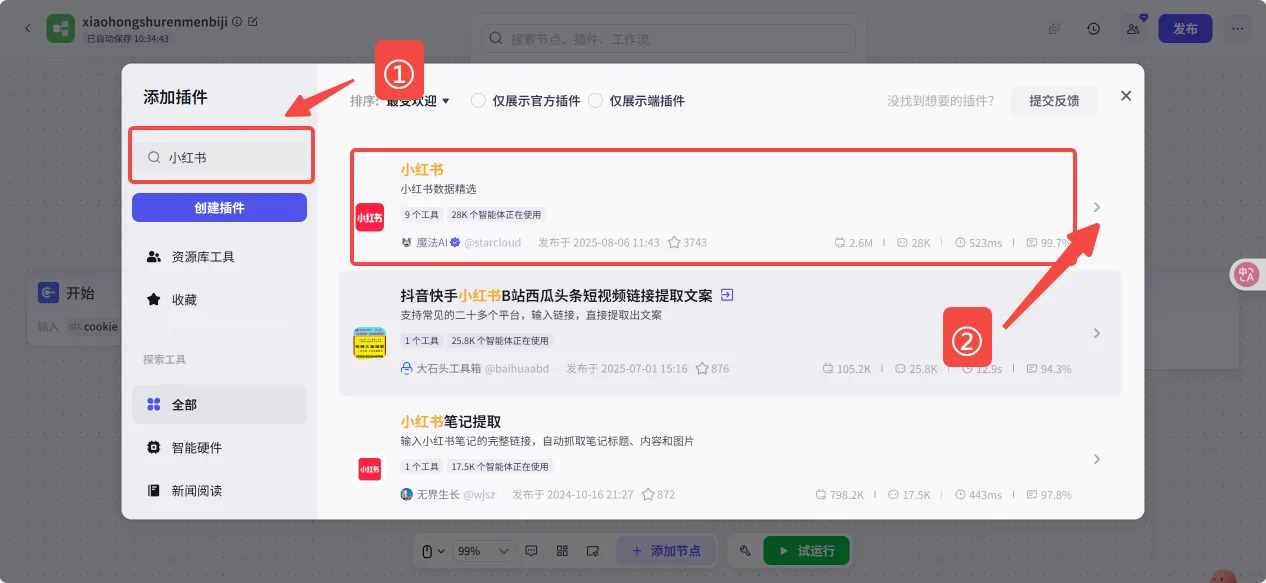Click the 523ms response time value
Image resolution: width=1266 pixels, height=583 pixels.
[x=985, y=243]
